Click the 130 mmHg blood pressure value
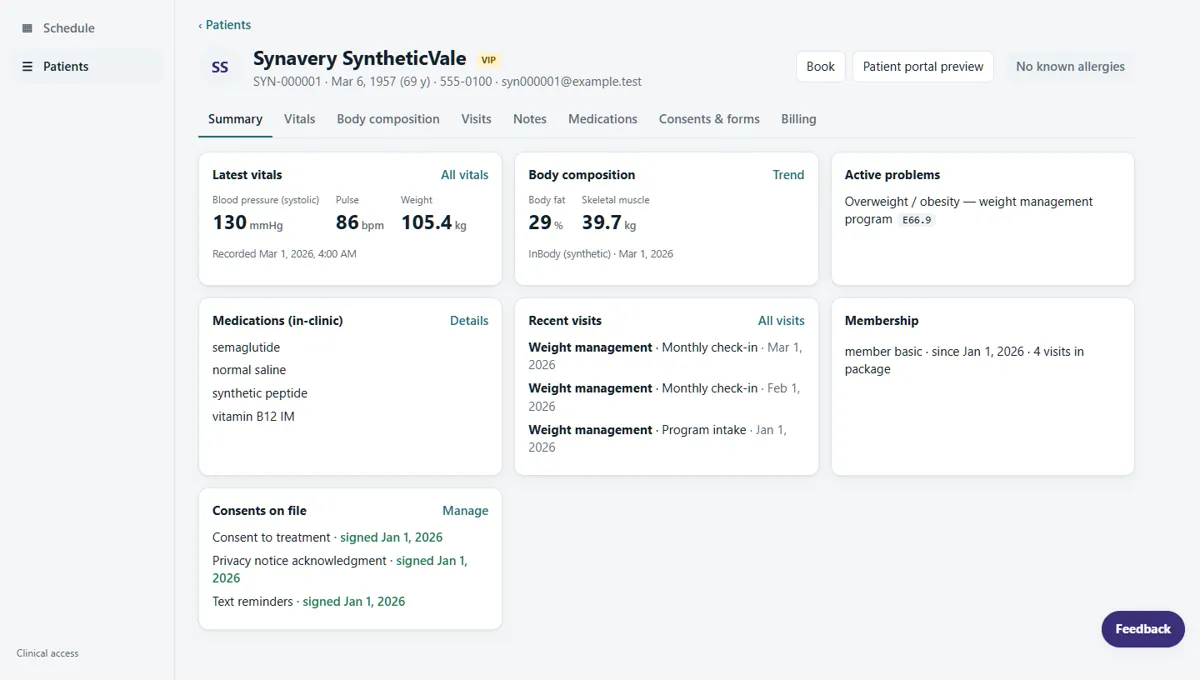This screenshot has width=1200, height=680. (248, 223)
